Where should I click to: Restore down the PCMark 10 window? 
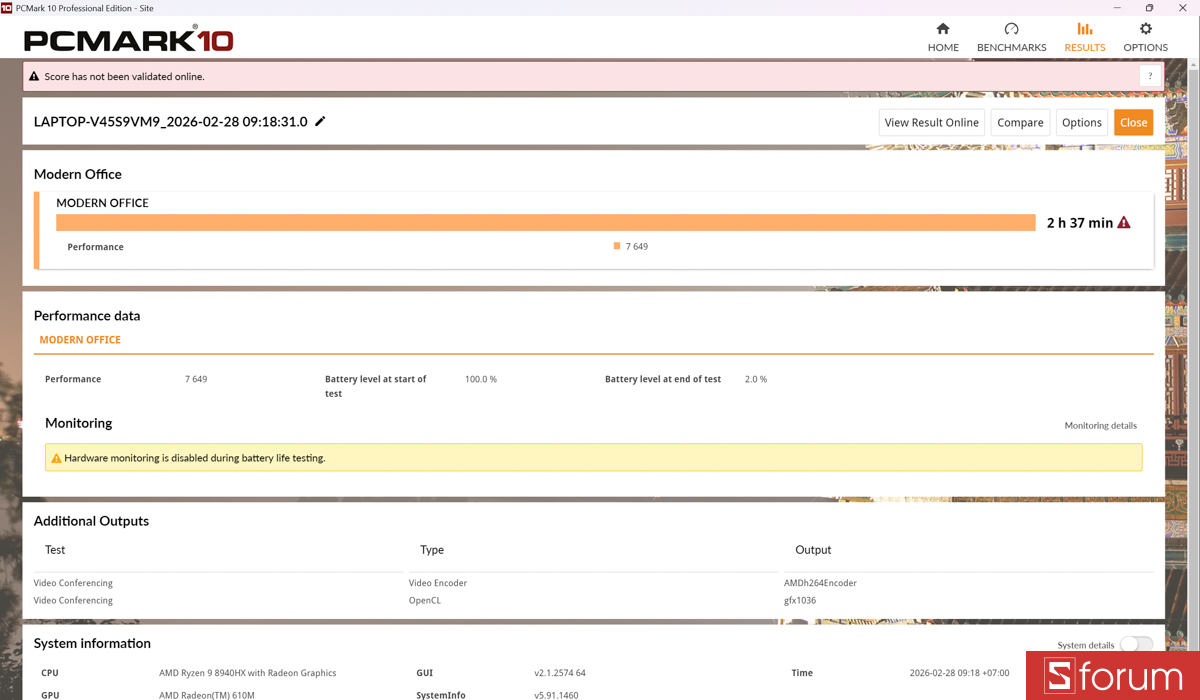coord(1149,7)
